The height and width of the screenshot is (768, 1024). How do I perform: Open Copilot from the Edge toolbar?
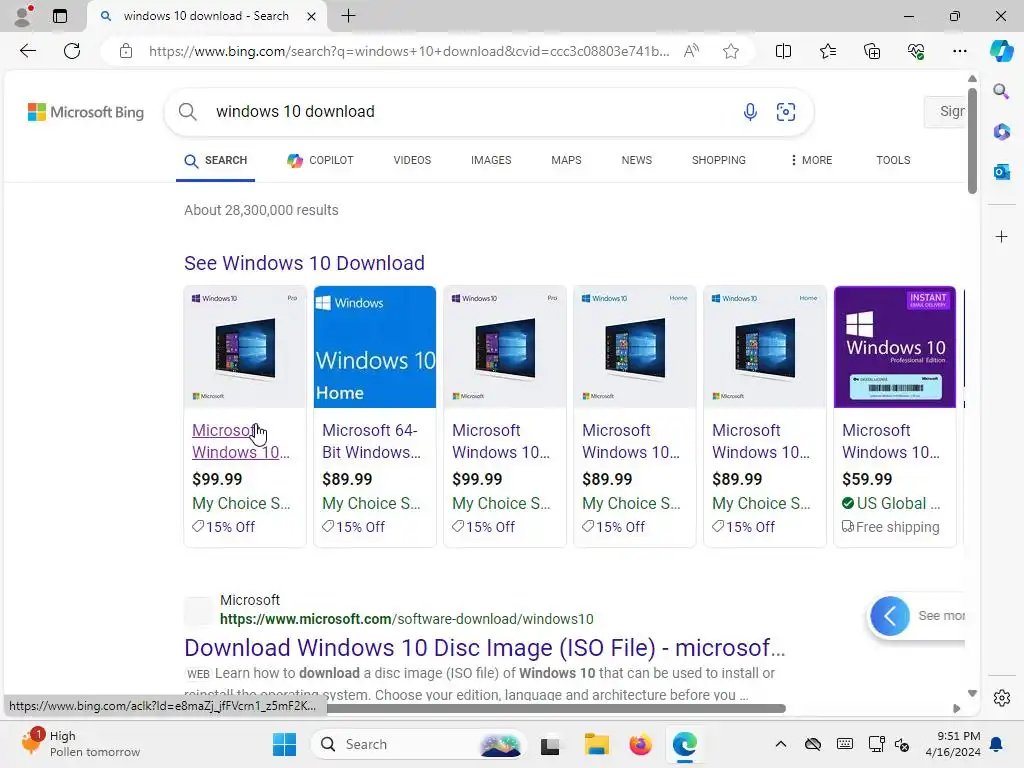(x=1001, y=51)
